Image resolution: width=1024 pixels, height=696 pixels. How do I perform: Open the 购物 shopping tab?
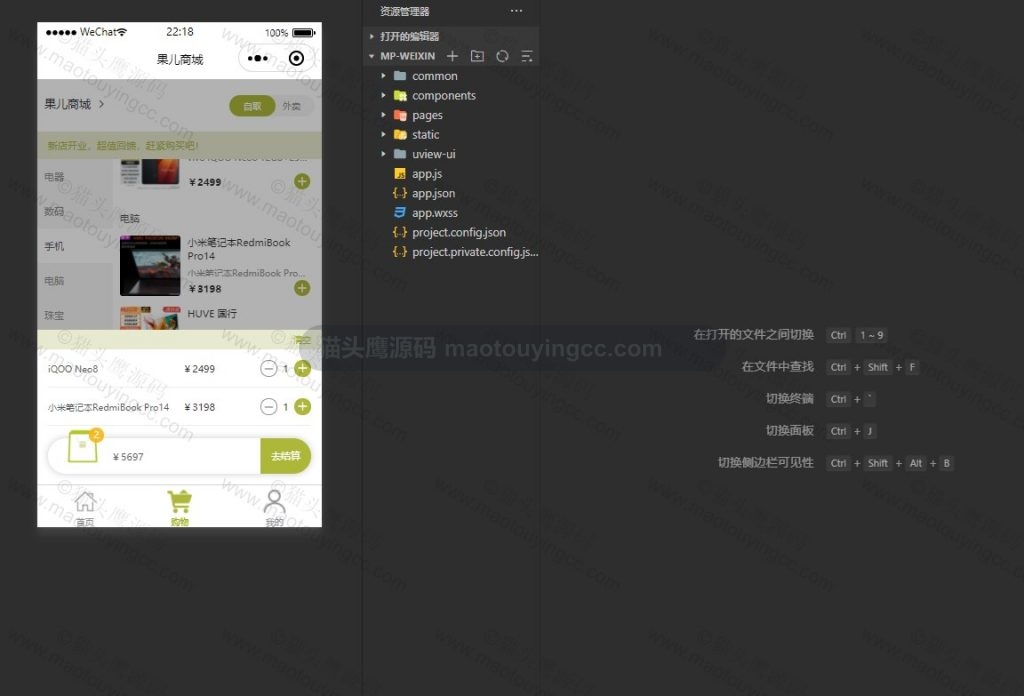[180, 508]
